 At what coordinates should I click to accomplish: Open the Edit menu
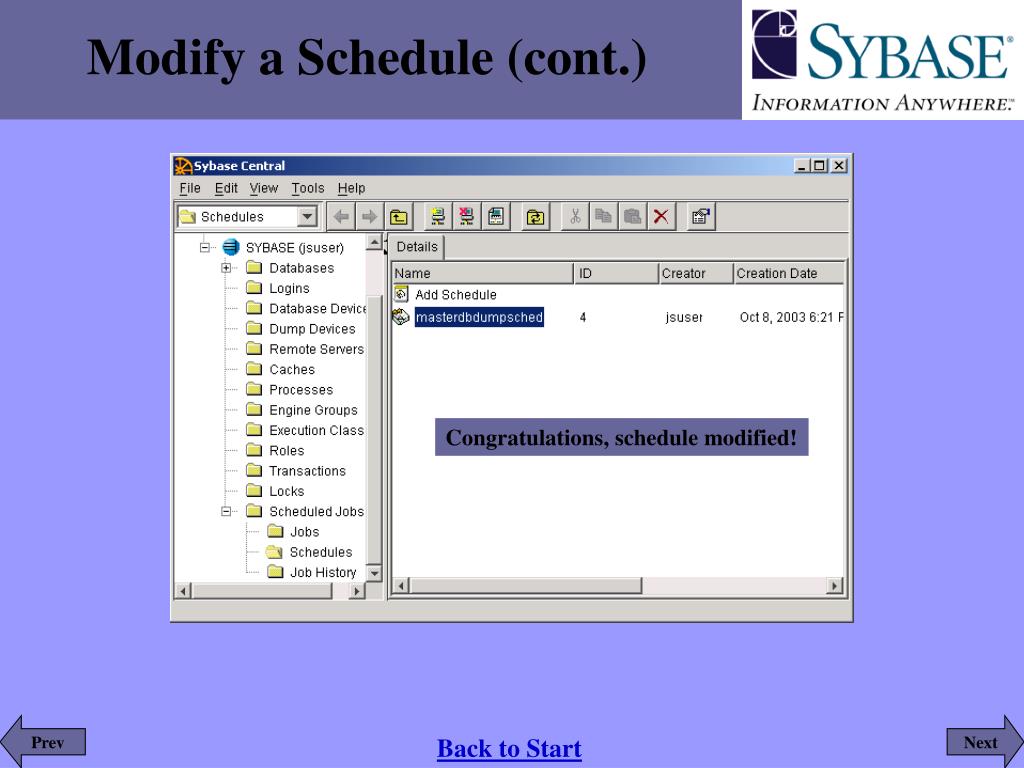(x=226, y=188)
